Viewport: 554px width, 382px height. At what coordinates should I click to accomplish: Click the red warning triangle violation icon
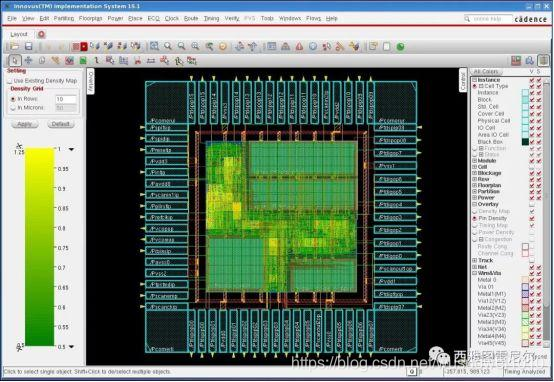tap(299, 46)
